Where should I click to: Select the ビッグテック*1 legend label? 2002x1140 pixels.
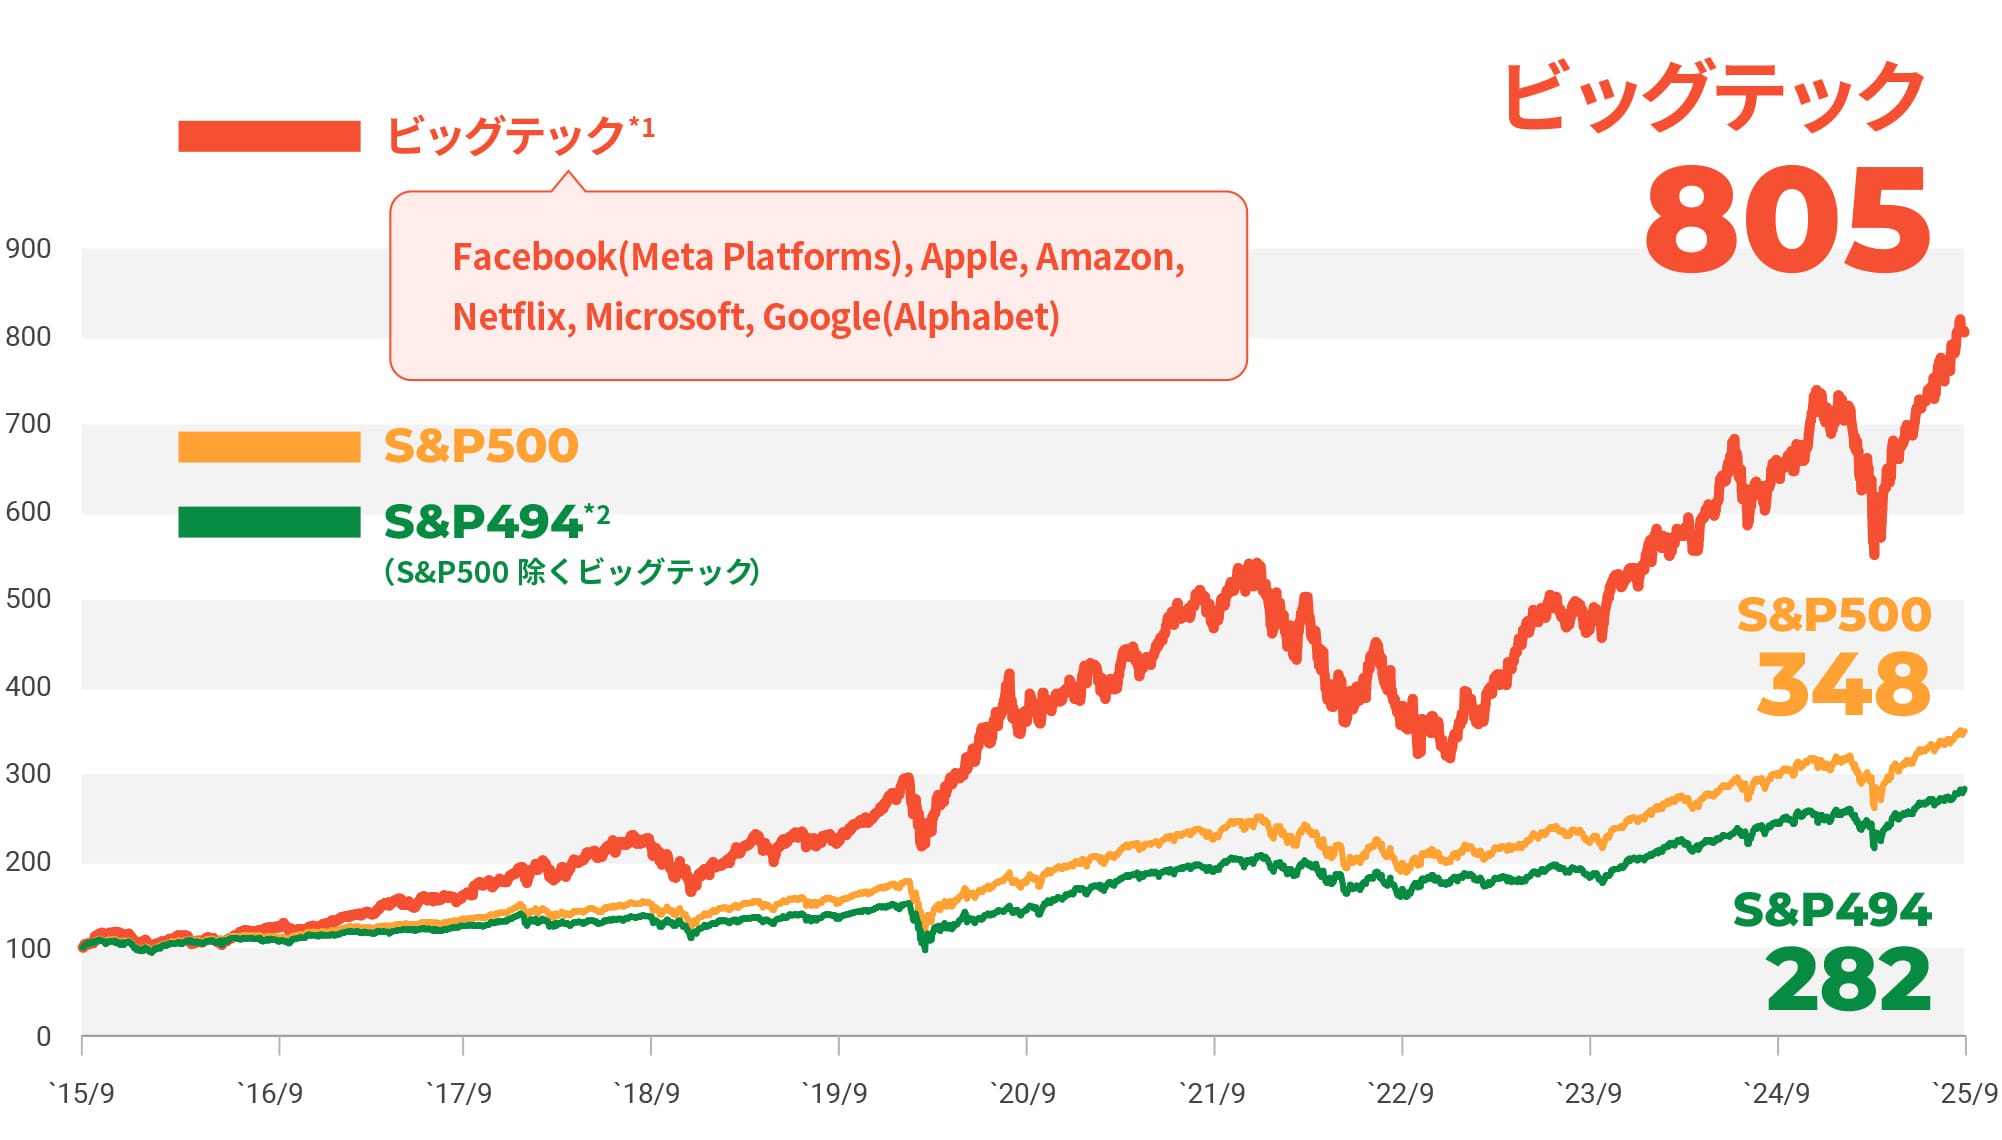[x=519, y=135]
